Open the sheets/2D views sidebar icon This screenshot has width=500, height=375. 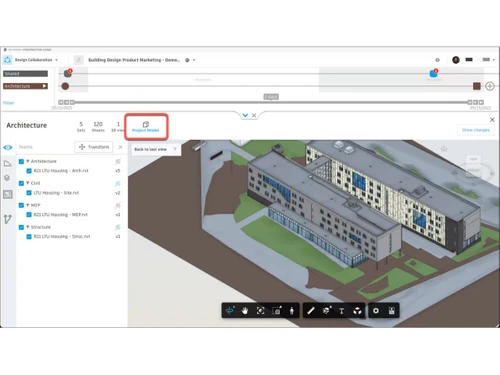(x=7, y=163)
